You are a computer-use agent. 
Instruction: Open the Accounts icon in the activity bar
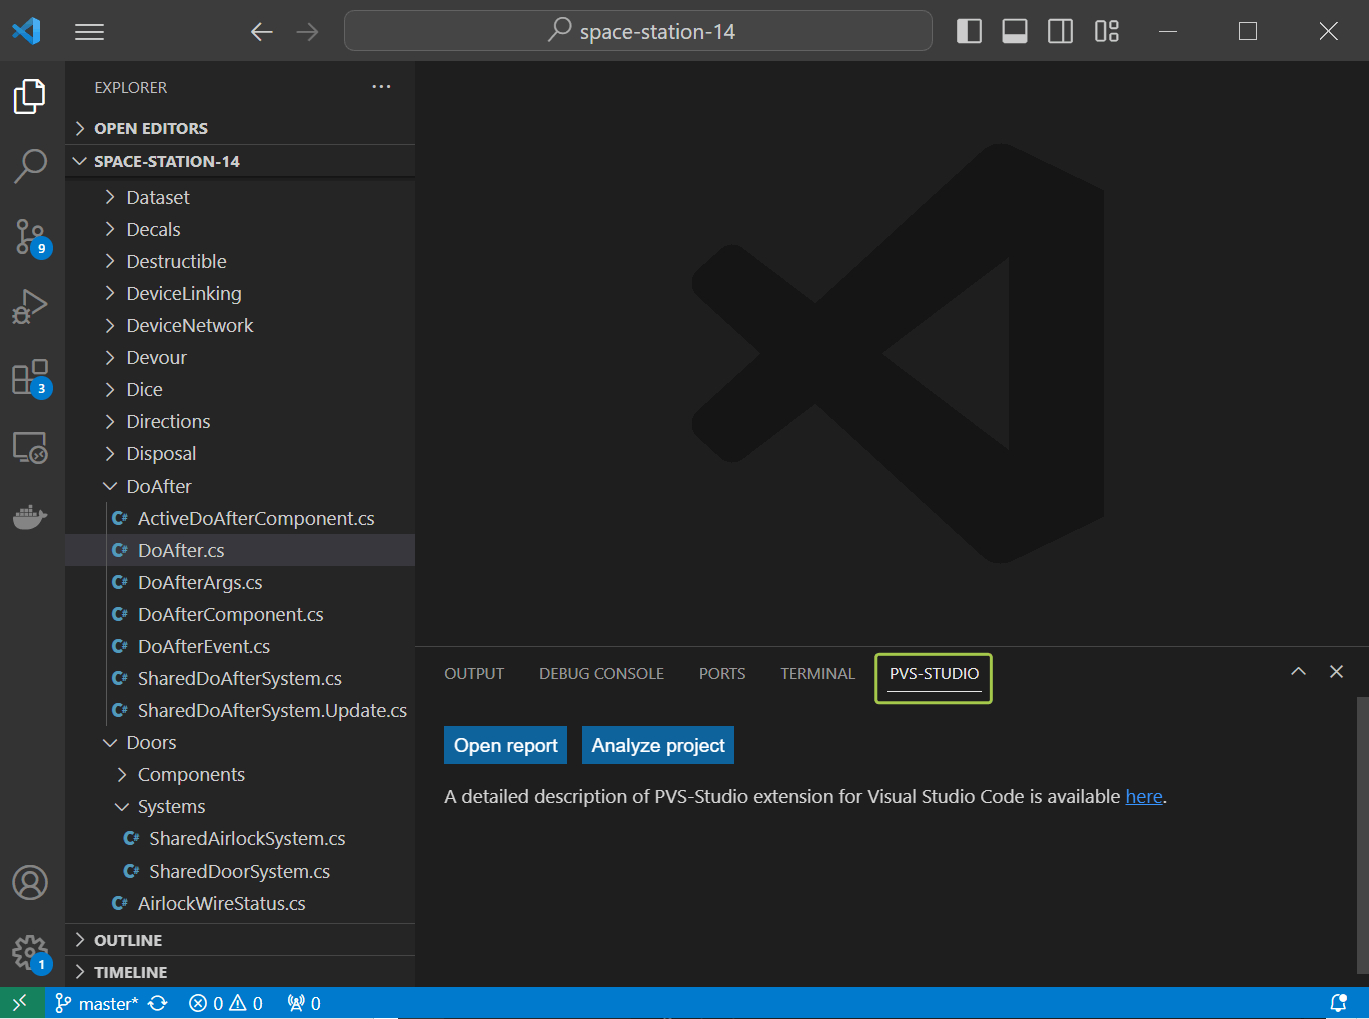pos(30,882)
